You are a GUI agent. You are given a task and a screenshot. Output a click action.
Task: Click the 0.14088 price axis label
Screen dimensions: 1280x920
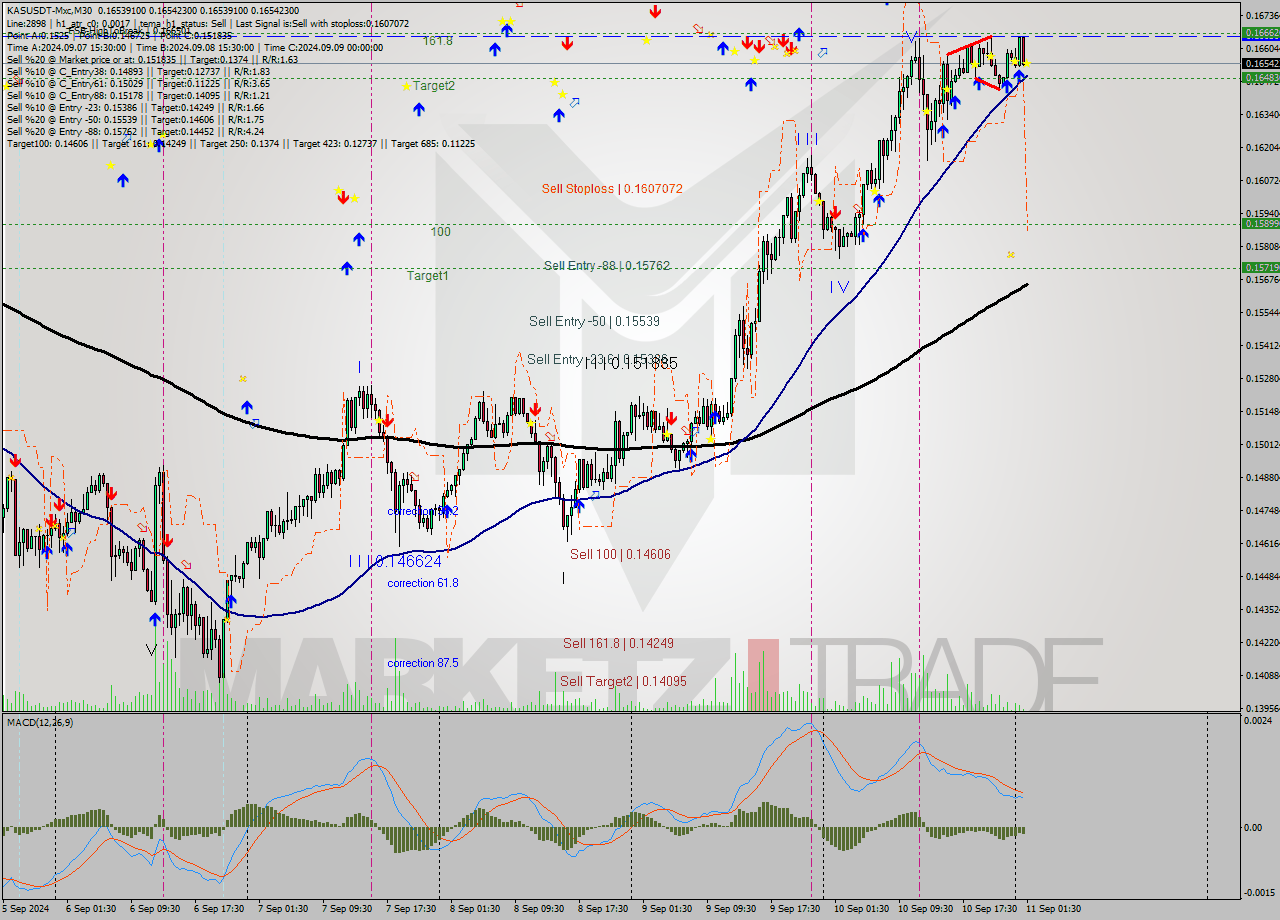pyautogui.click(x=1263, y=675)
